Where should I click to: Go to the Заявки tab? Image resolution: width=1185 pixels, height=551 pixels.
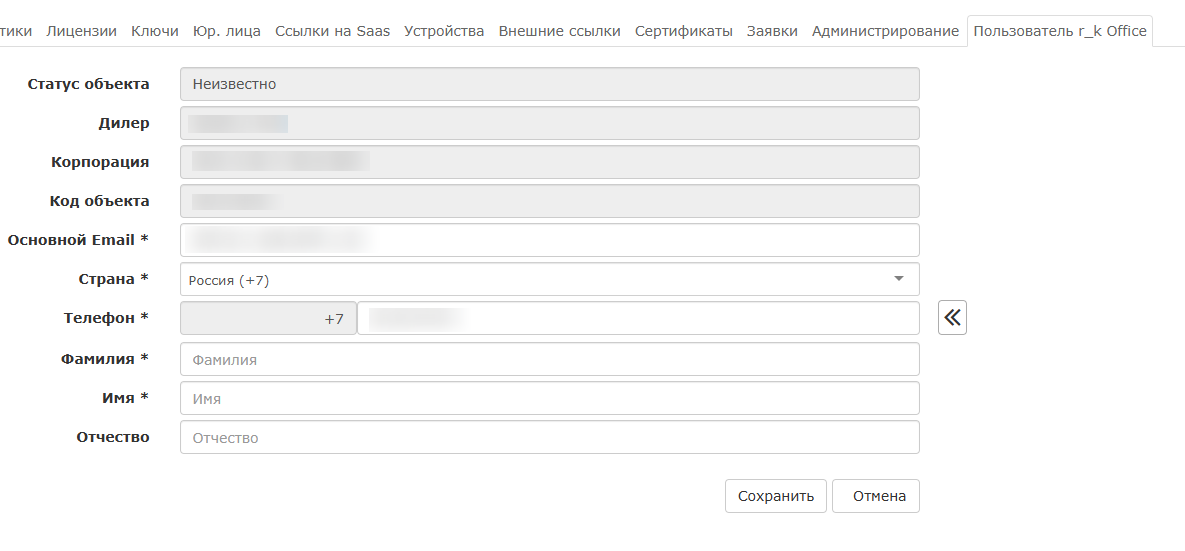772,31
